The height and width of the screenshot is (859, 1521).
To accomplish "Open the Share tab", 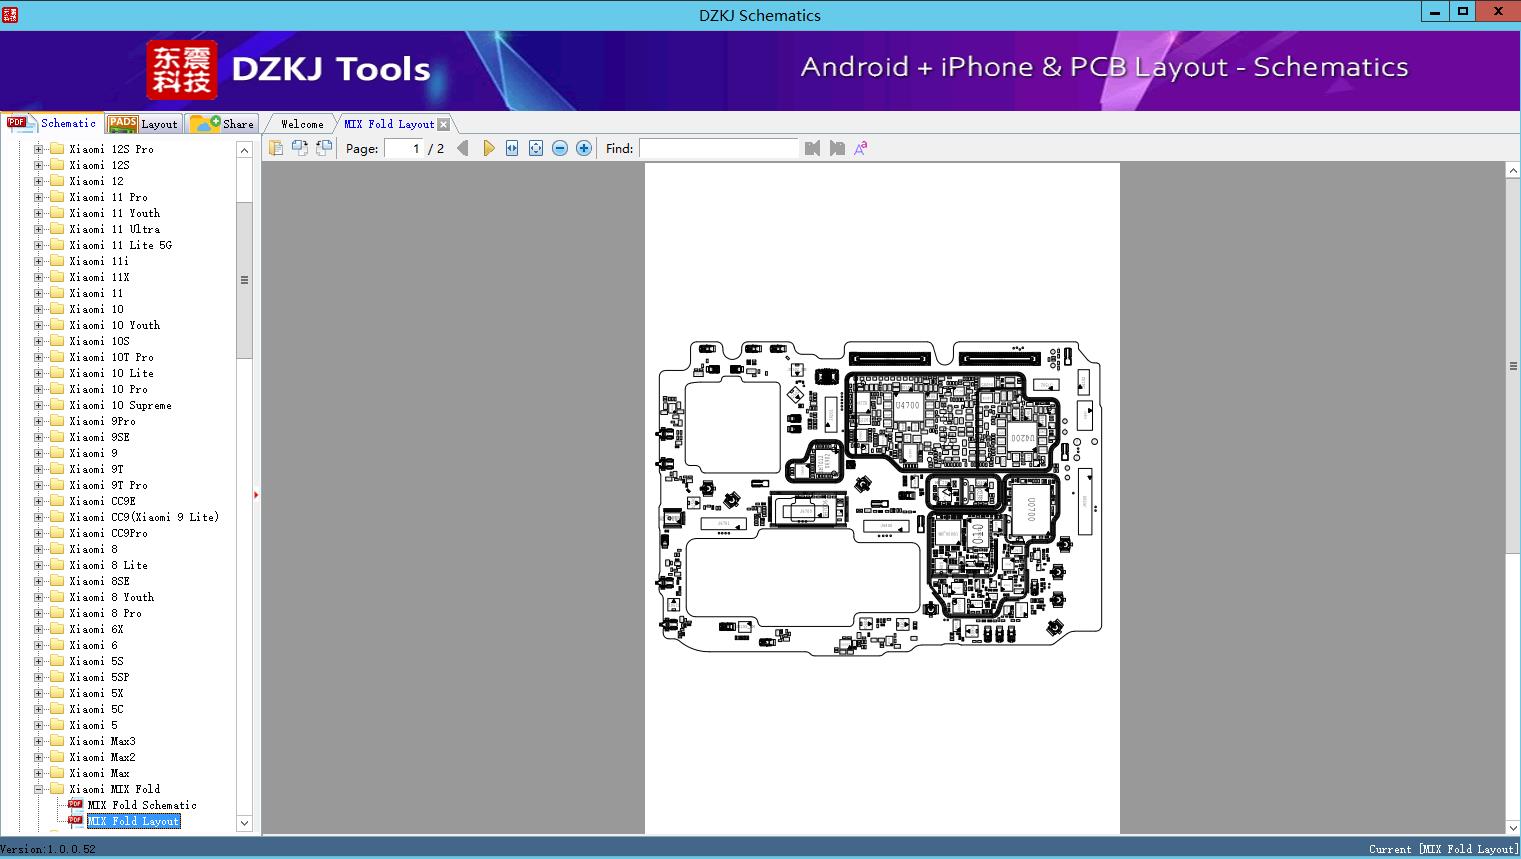I will pyautogui.click(x=222, y=124).
